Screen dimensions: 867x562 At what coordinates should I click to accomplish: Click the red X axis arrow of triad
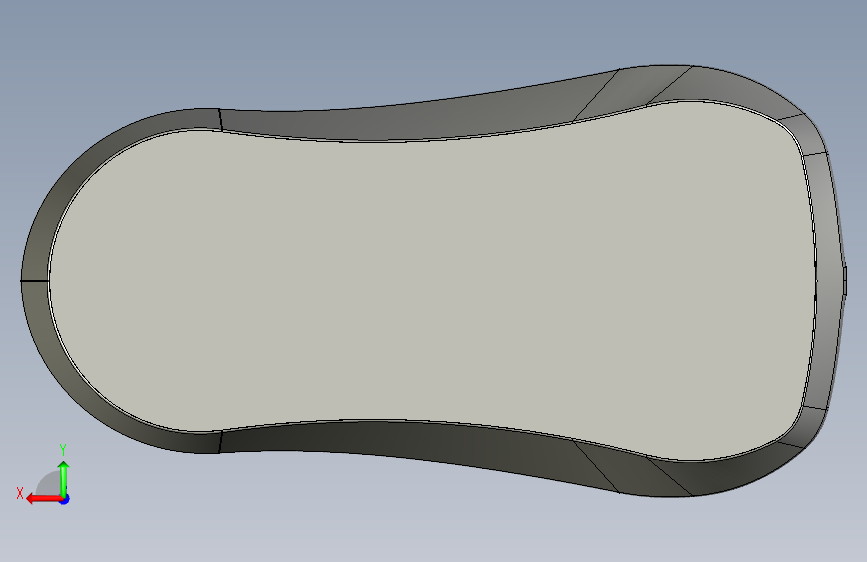tap(44, 499)
